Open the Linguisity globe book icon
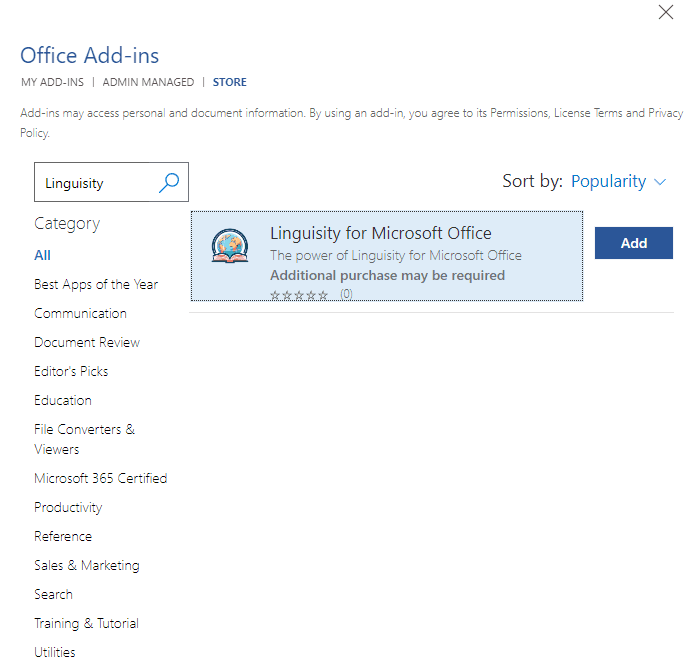 [x=230, y=246]
